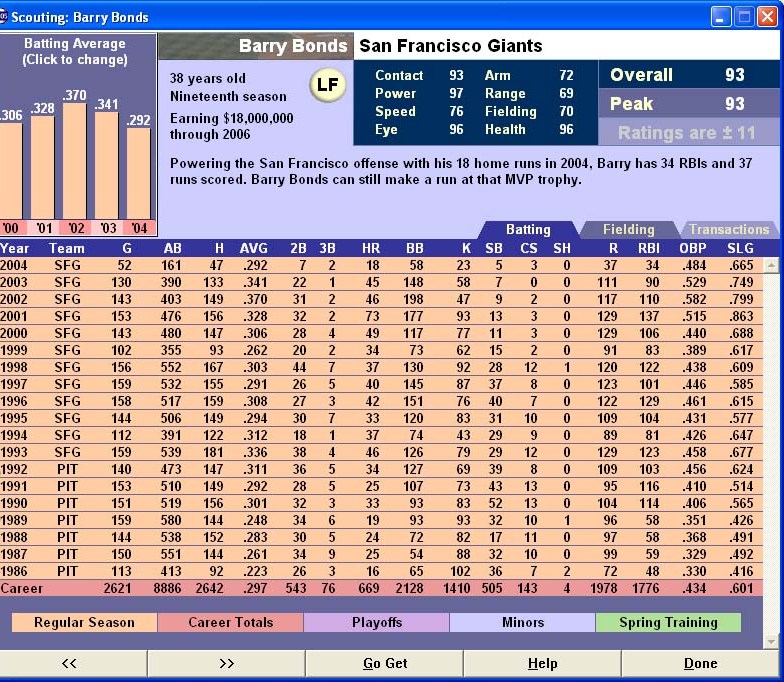Click the Go Get button
This screenshot has width=784, height=682.
(385, 663)
